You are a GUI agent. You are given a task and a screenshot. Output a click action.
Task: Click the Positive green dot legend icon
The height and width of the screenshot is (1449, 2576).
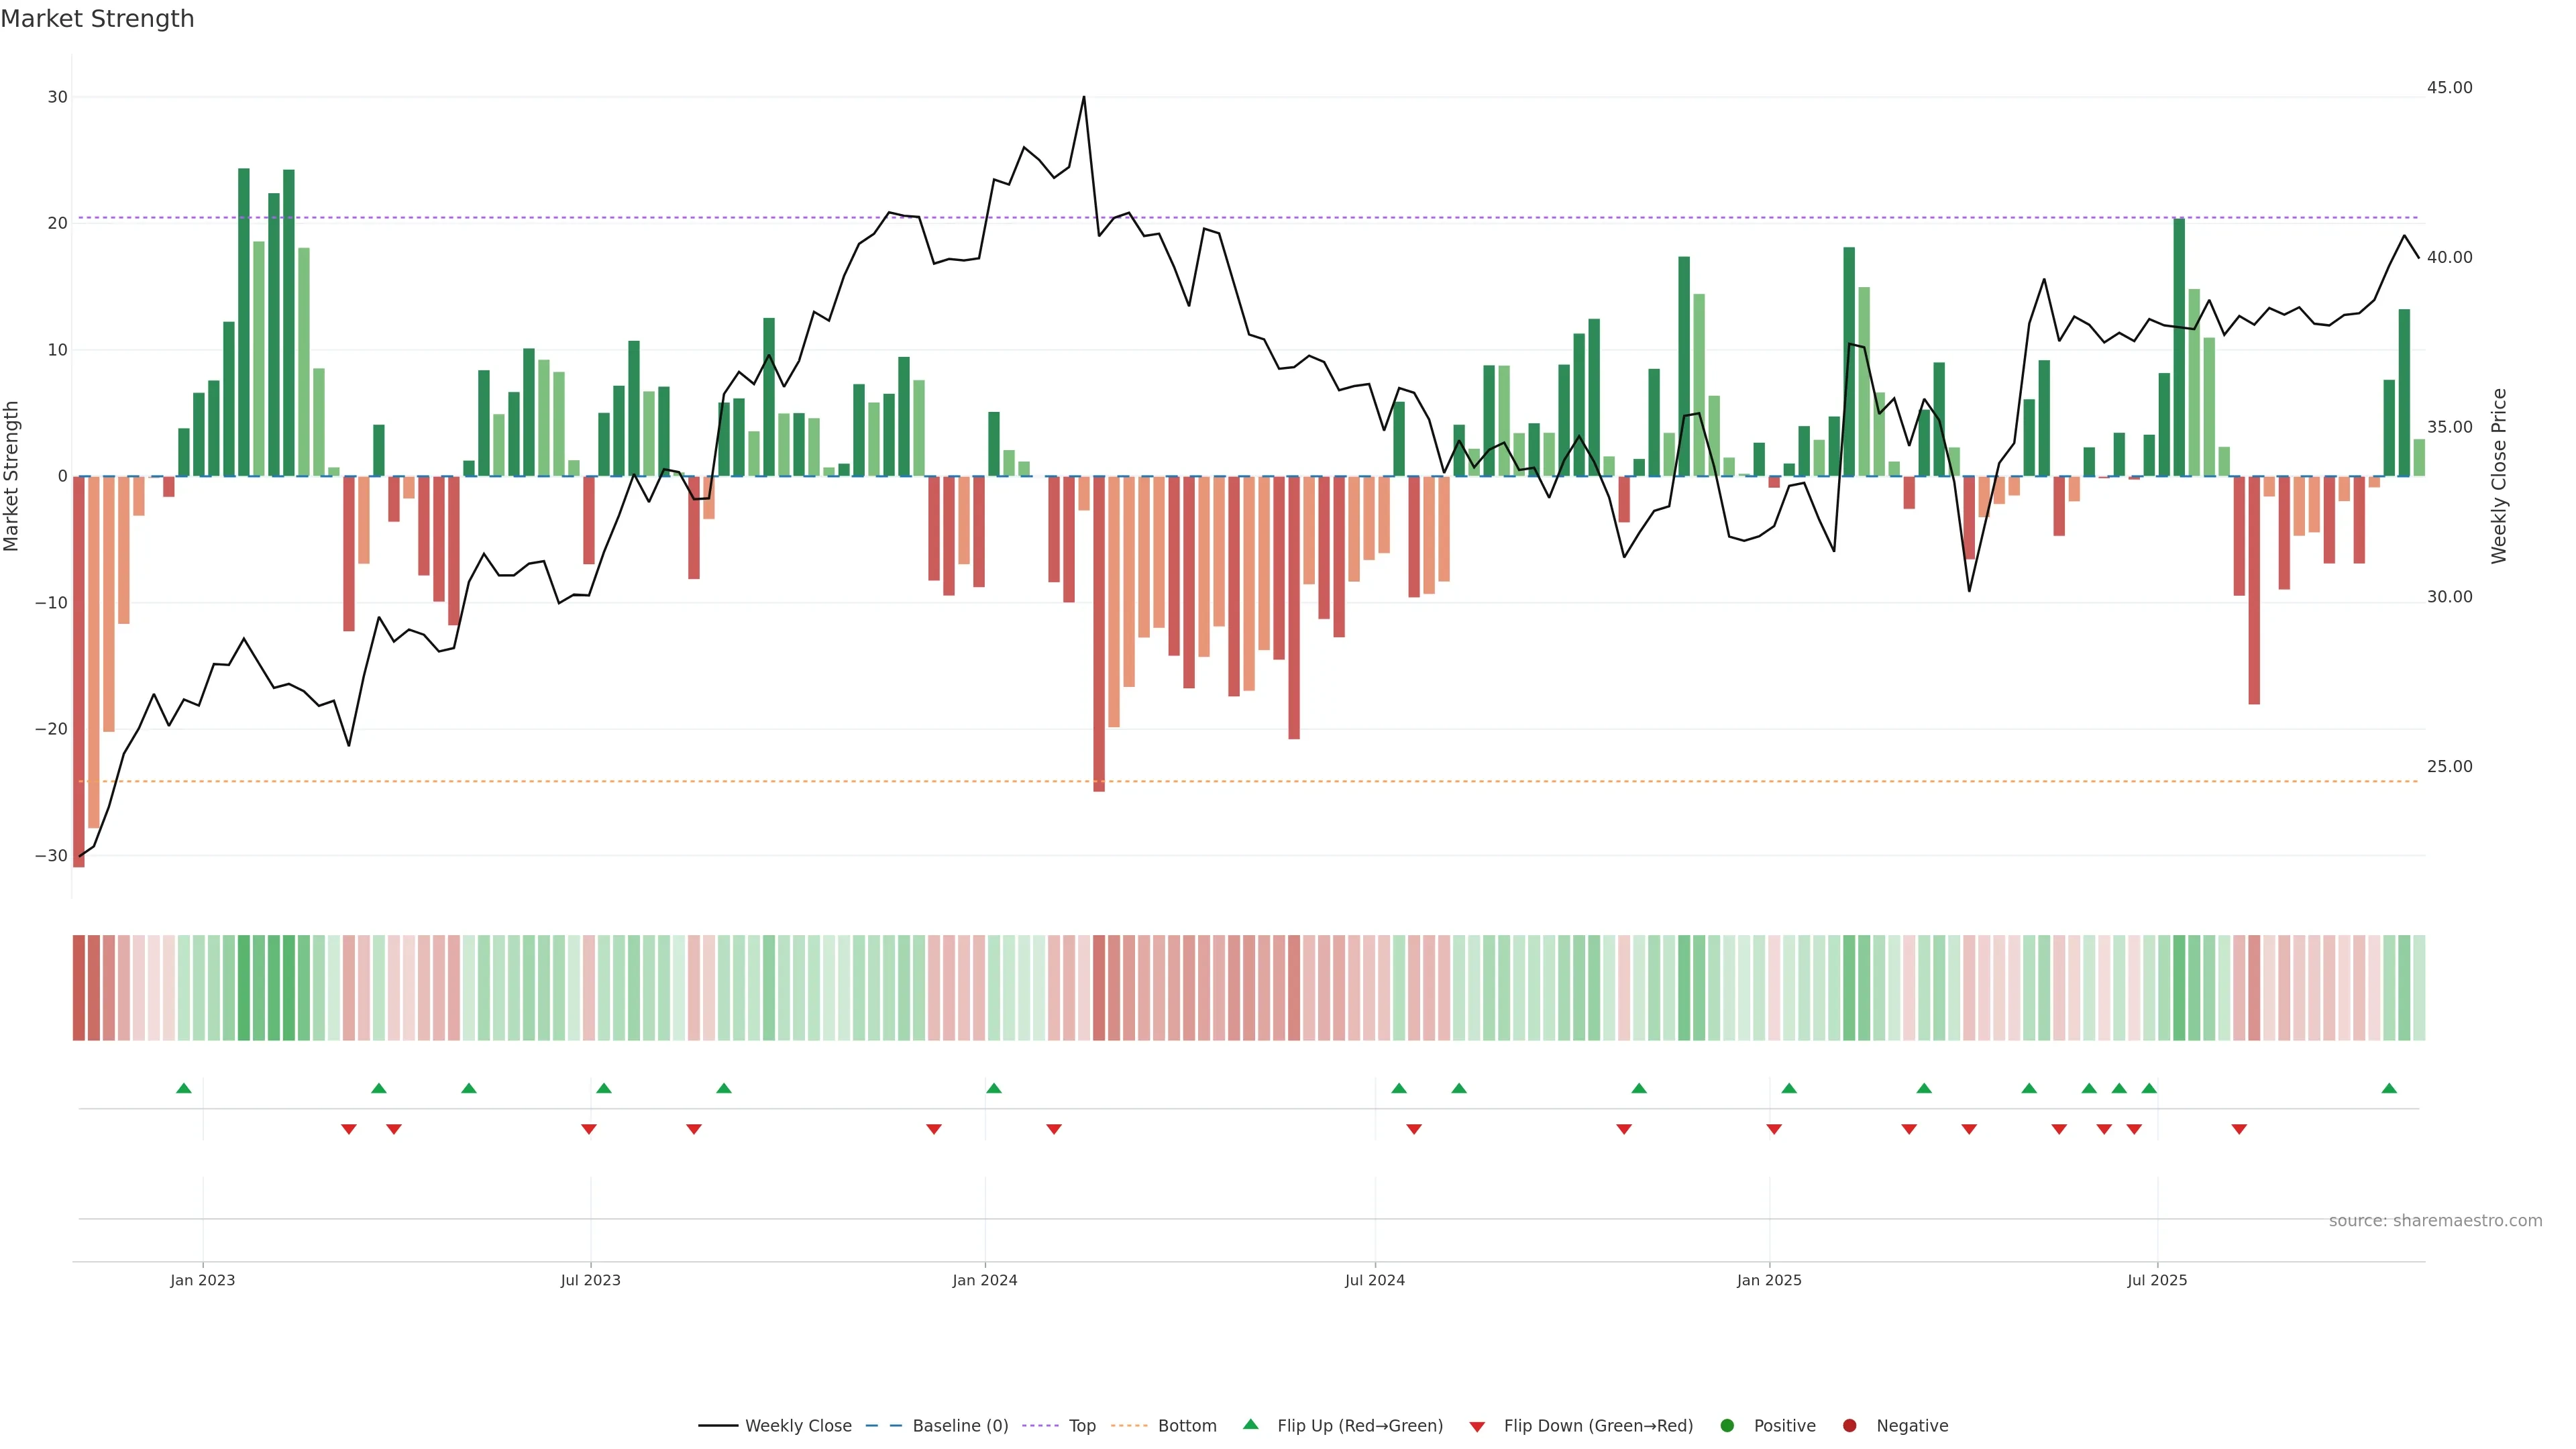[1727, 1426]
